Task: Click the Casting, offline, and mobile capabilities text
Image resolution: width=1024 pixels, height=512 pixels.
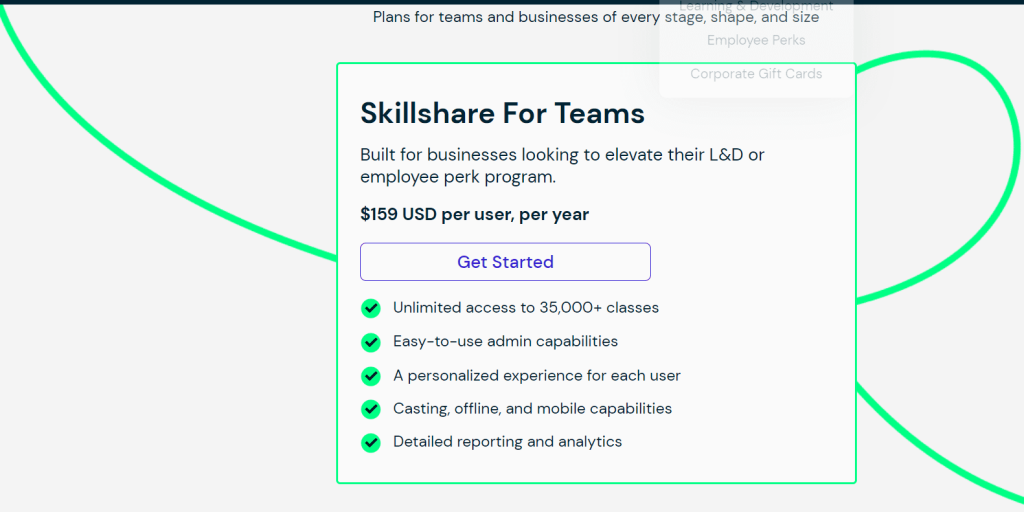Action: [532, 409]
